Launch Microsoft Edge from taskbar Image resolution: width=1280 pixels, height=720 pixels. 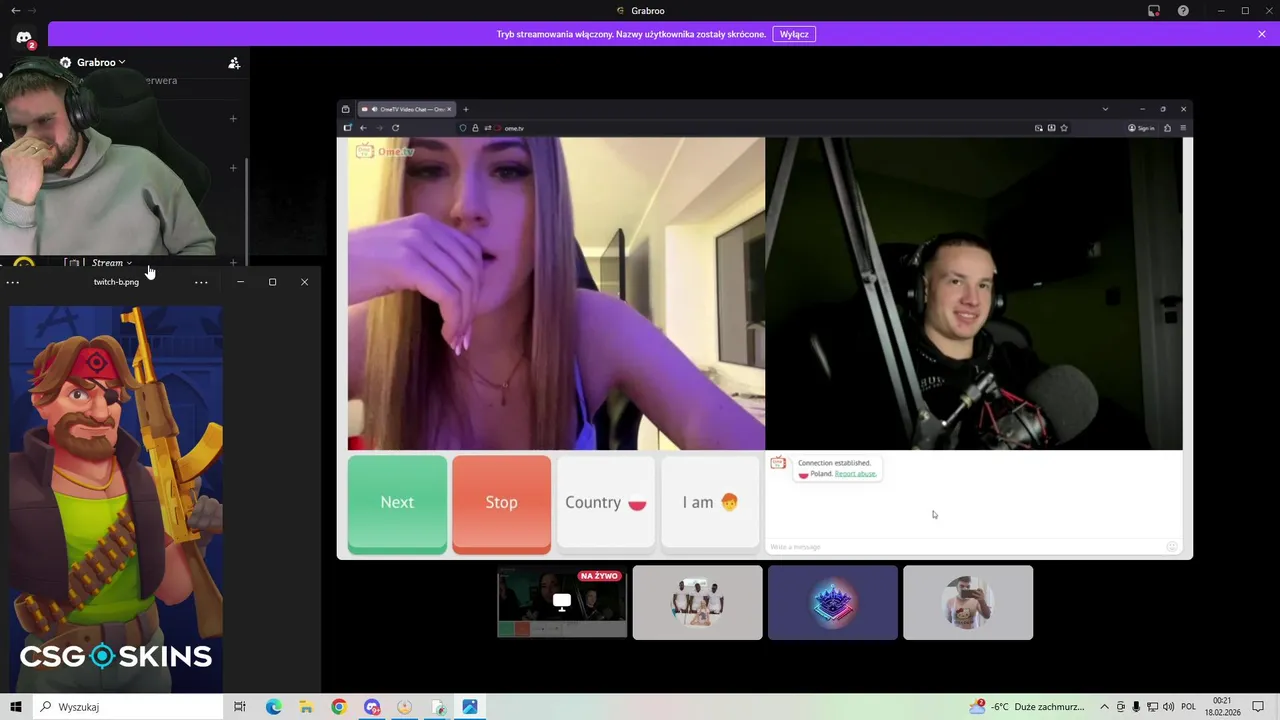click(273, 707)
